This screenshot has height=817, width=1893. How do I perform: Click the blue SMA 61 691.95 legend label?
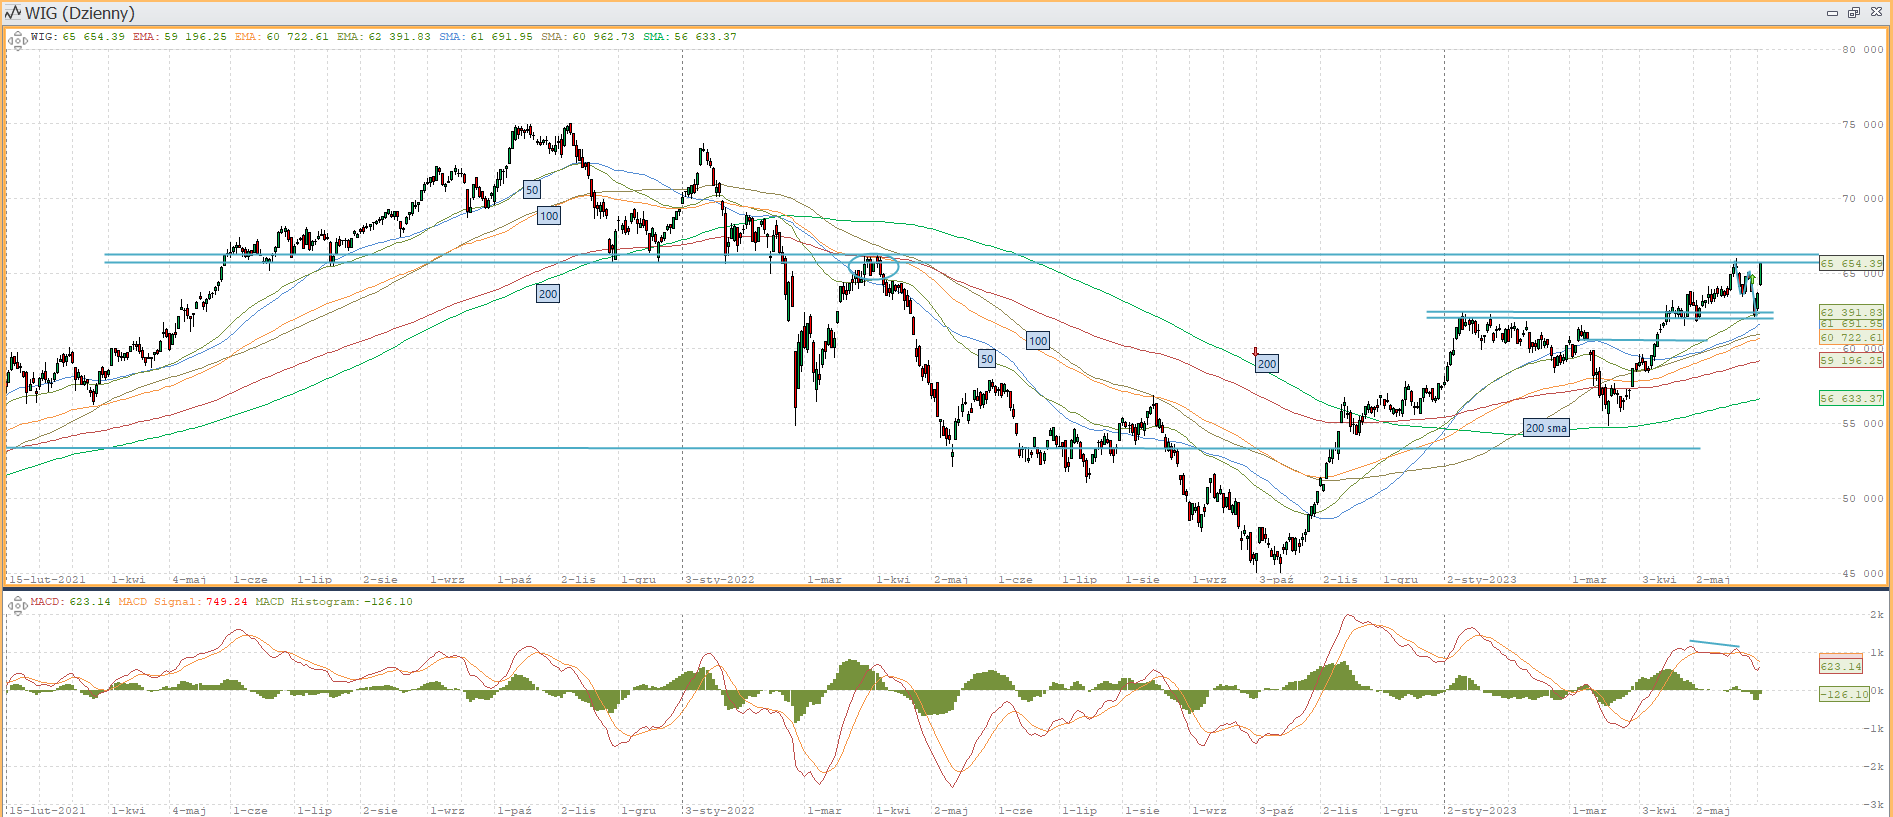(x=486, y=37)
